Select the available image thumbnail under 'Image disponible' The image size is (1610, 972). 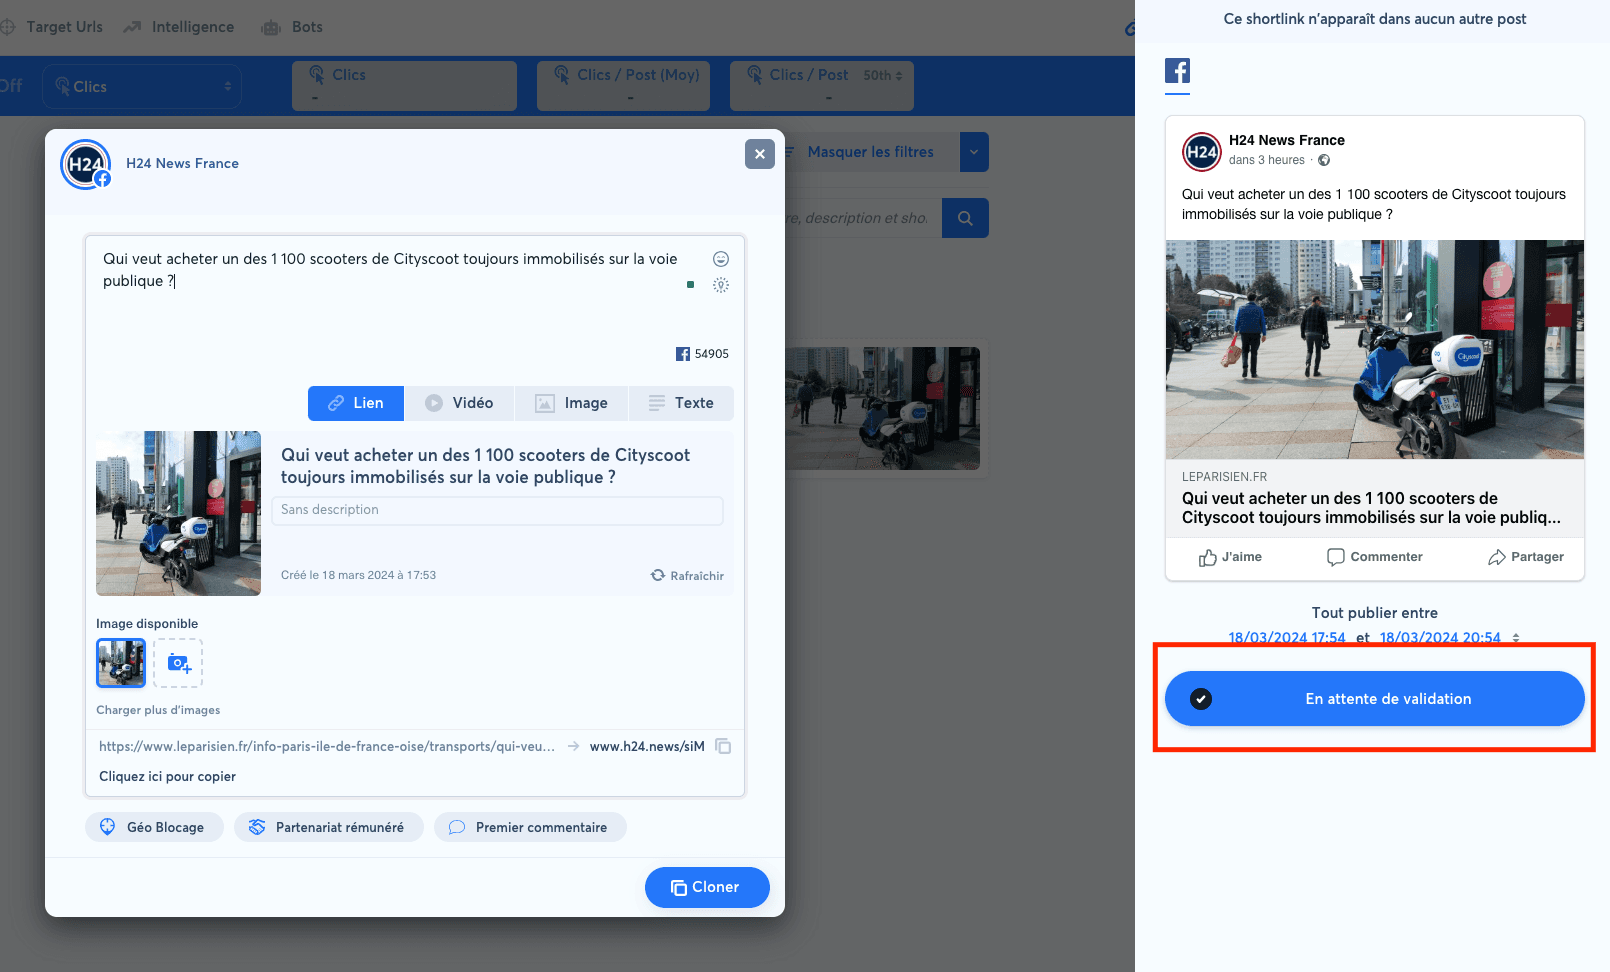pyautogui.click(x=121, y=663)
